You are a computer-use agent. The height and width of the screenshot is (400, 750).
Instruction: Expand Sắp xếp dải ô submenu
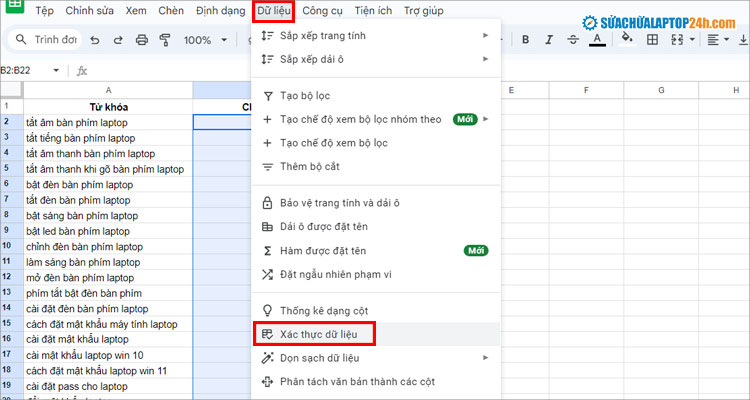pyautogui.click(x=376, y=59)
